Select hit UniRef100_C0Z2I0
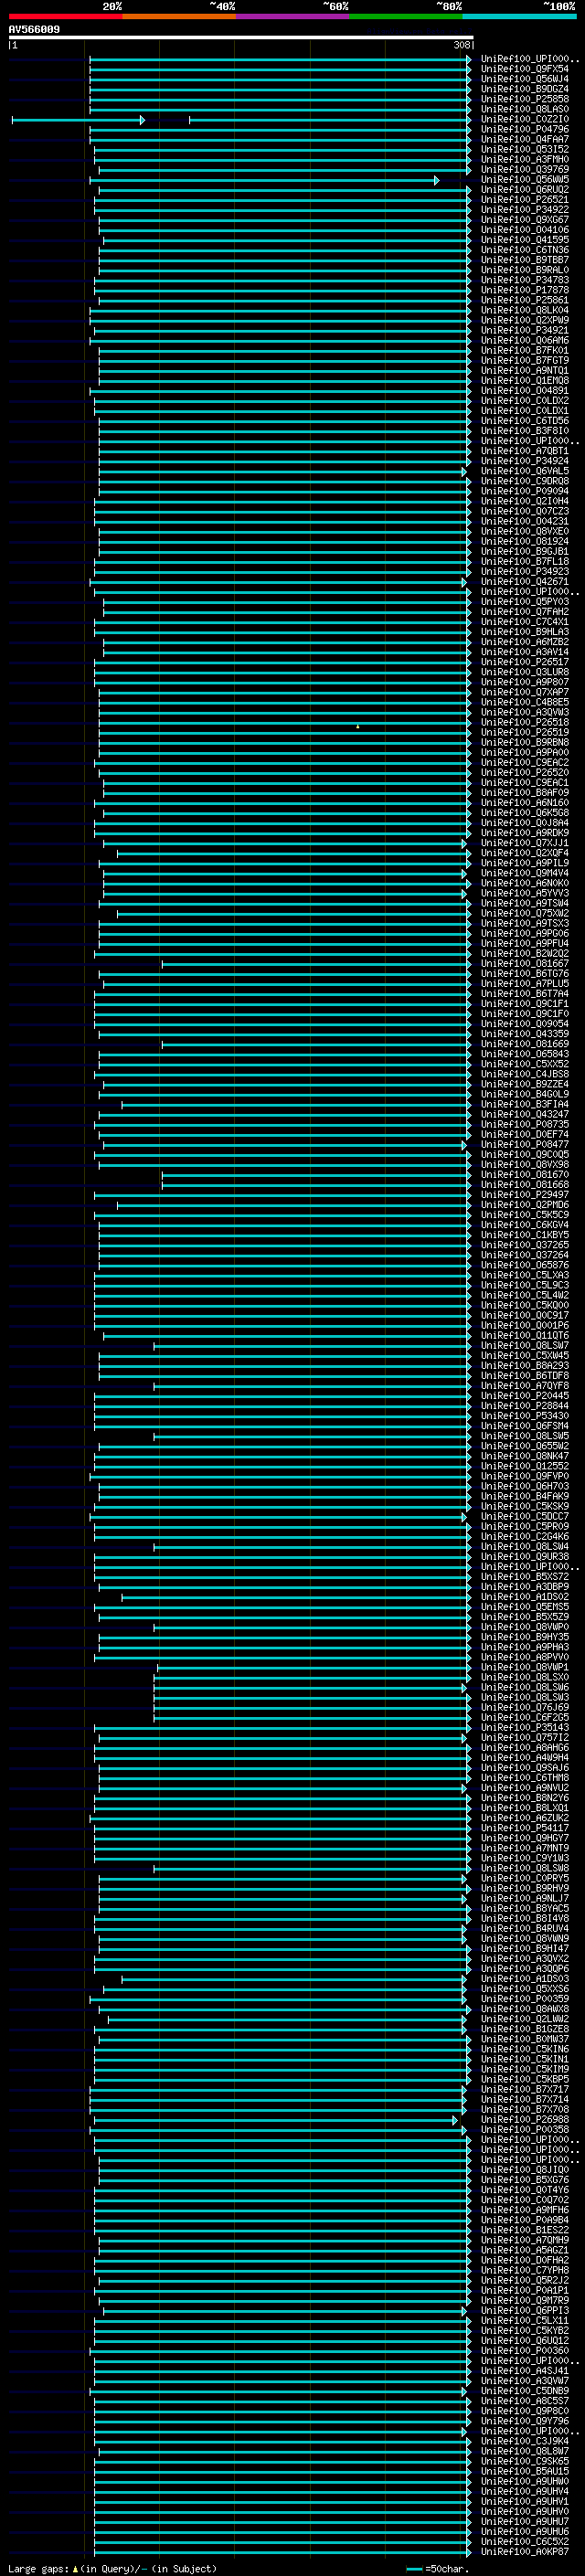Viewport: 585px width, 2576px height. tap(525, 119)
